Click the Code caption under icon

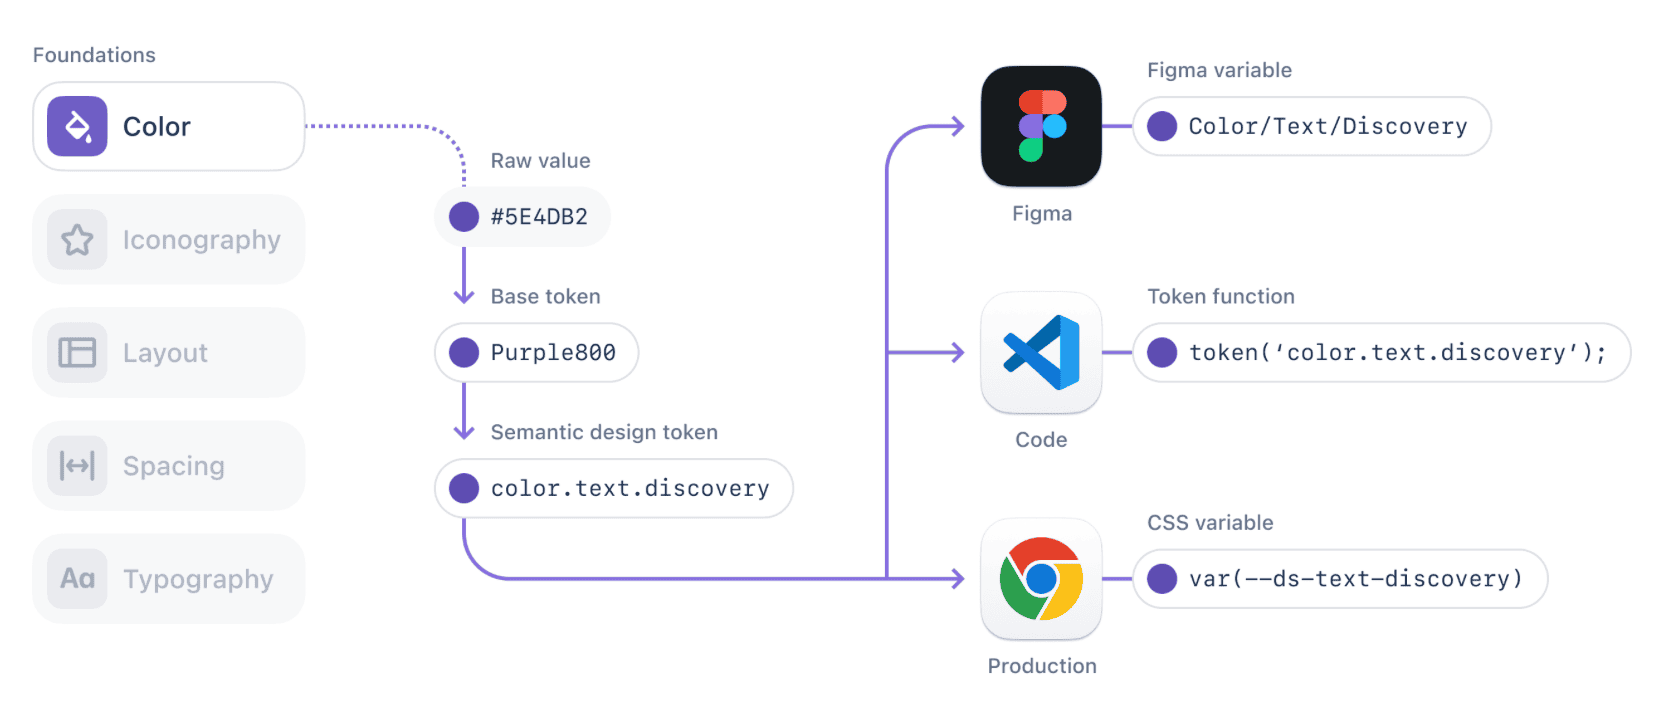point(1041,440)
